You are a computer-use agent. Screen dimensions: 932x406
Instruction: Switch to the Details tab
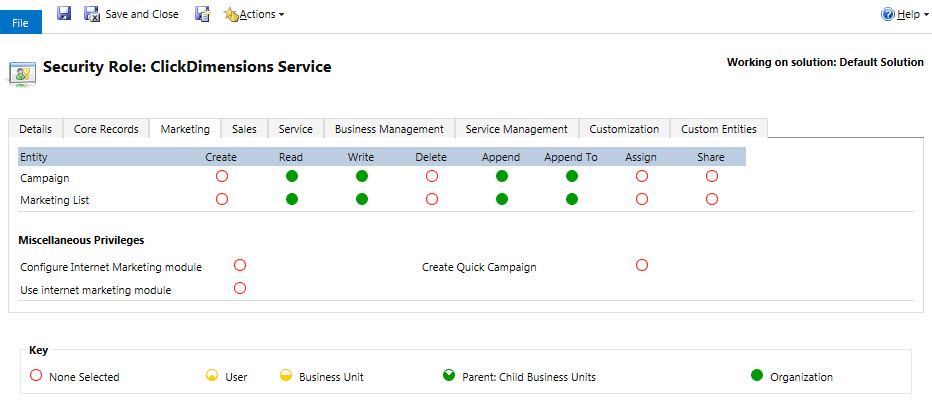pyautogui.click(x=35, y=129)
